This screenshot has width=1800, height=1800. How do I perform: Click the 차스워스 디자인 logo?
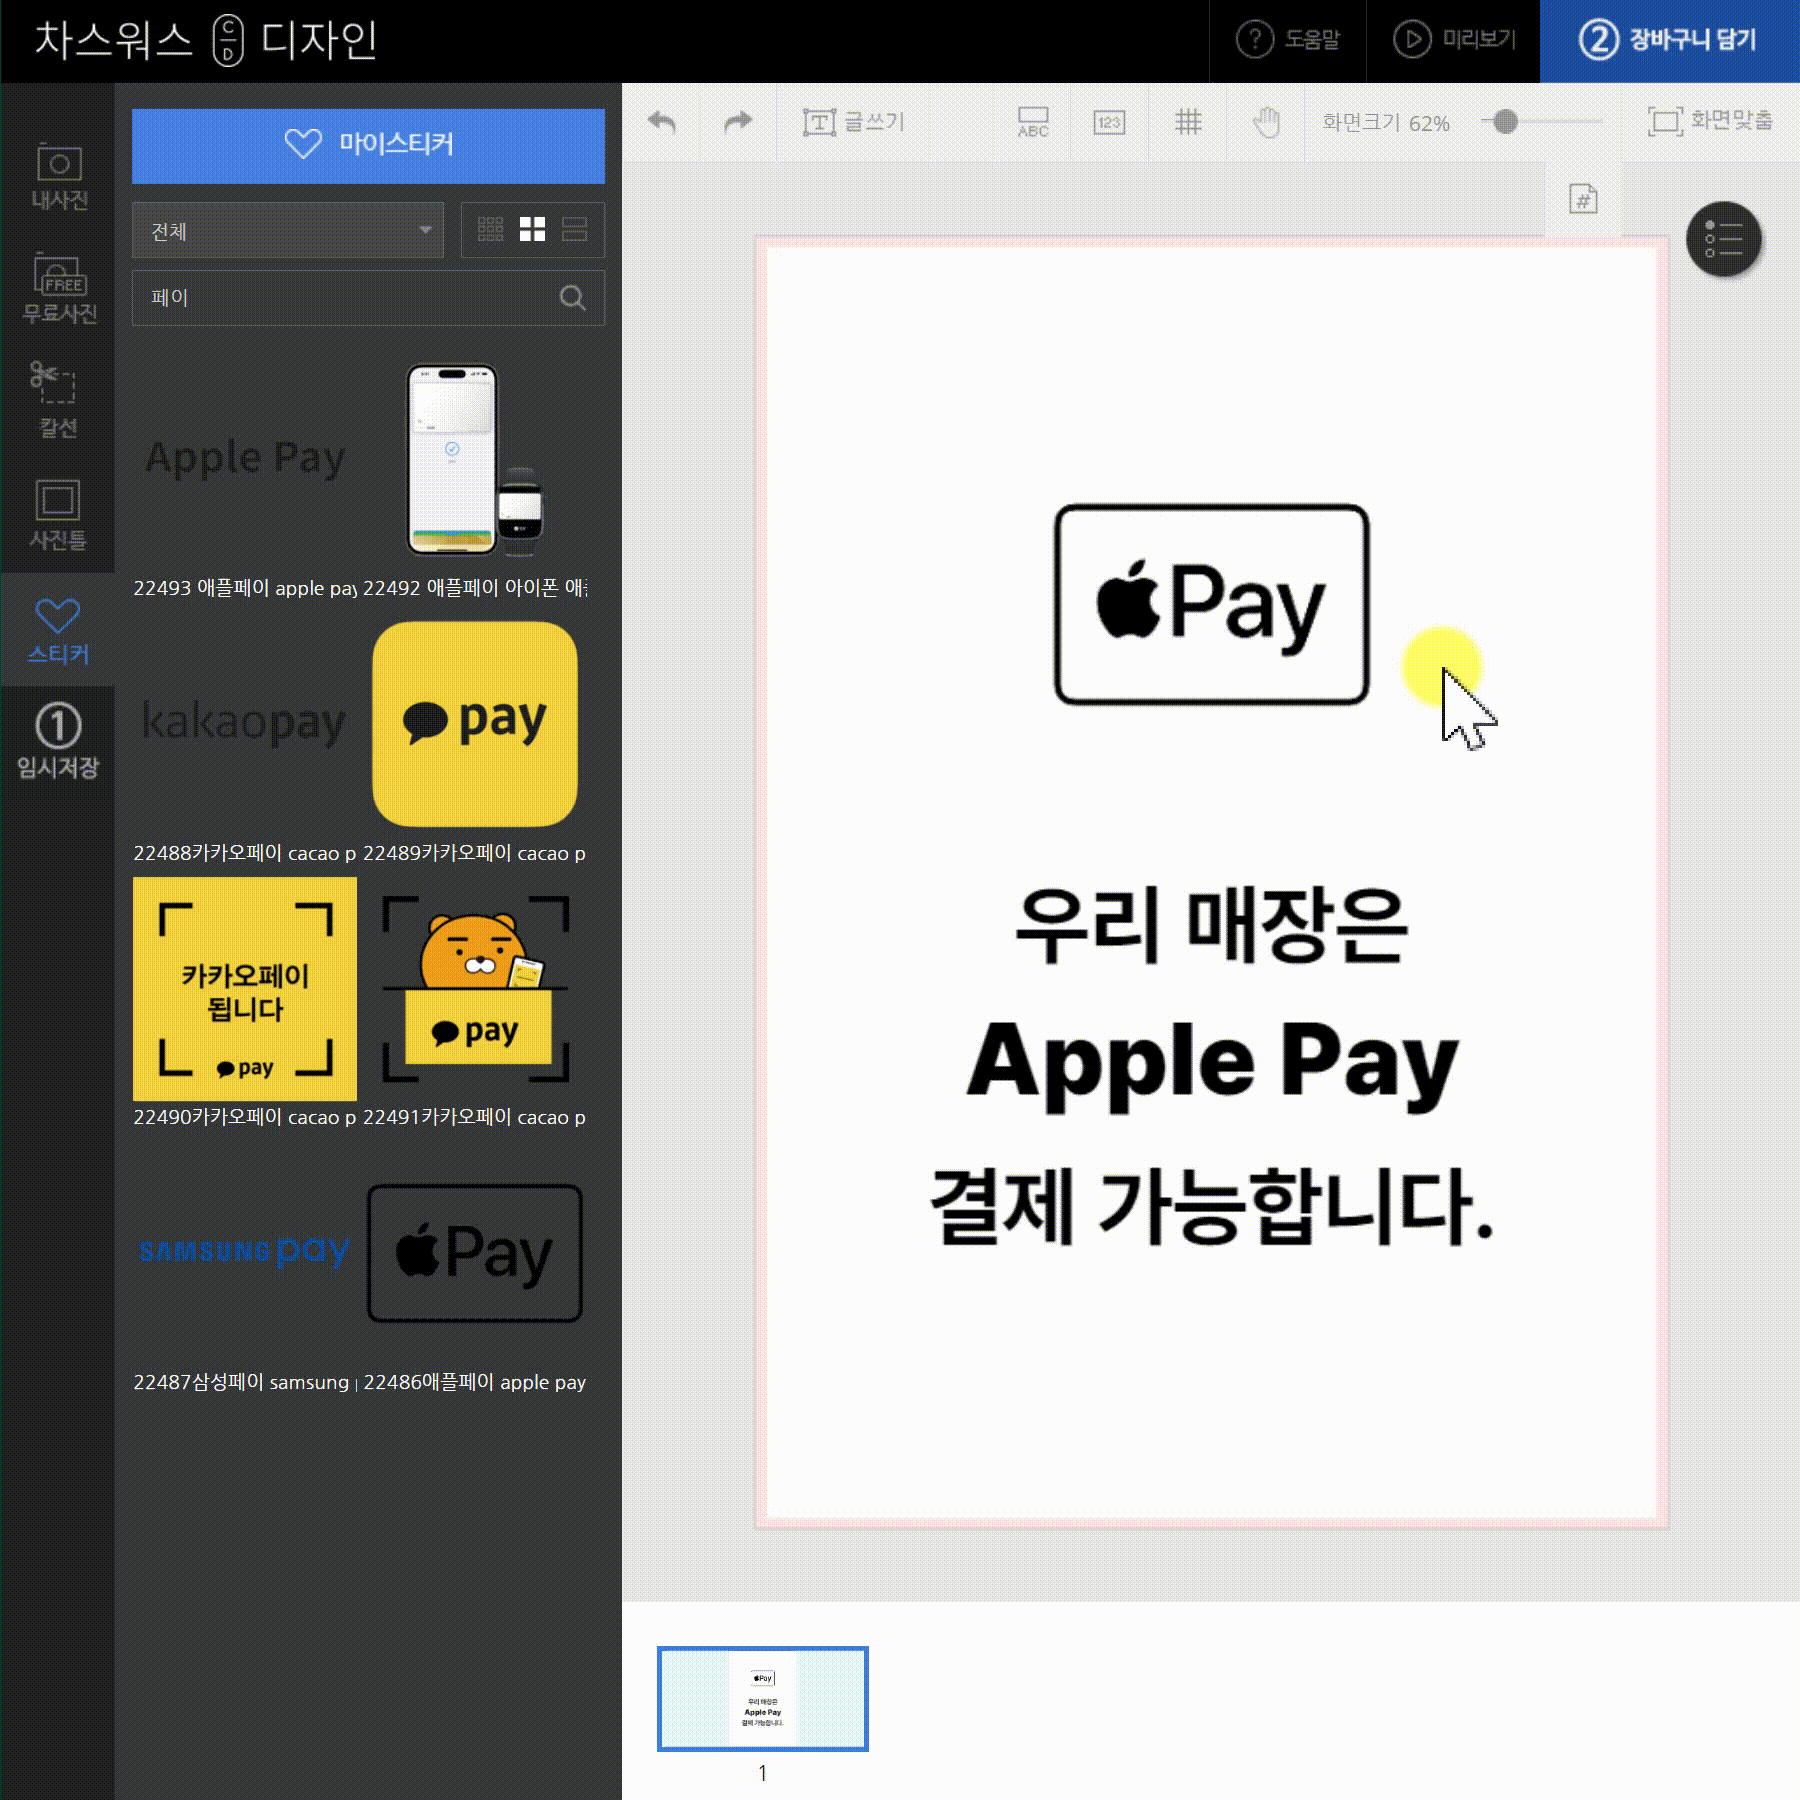click(206, 40)
